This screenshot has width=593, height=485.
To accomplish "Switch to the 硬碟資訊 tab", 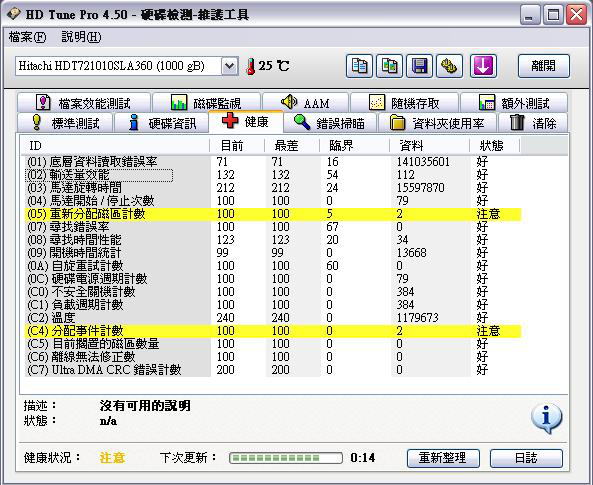I will pyautogui.click(x=162, y=123).
